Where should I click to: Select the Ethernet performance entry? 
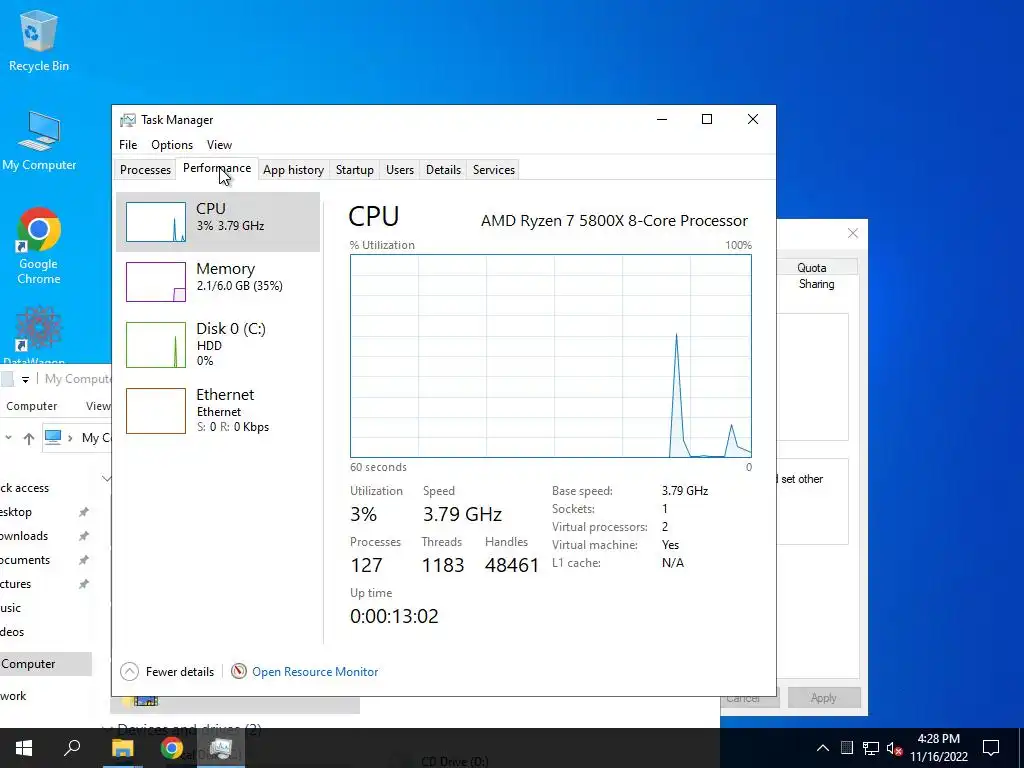coord(218,411)
